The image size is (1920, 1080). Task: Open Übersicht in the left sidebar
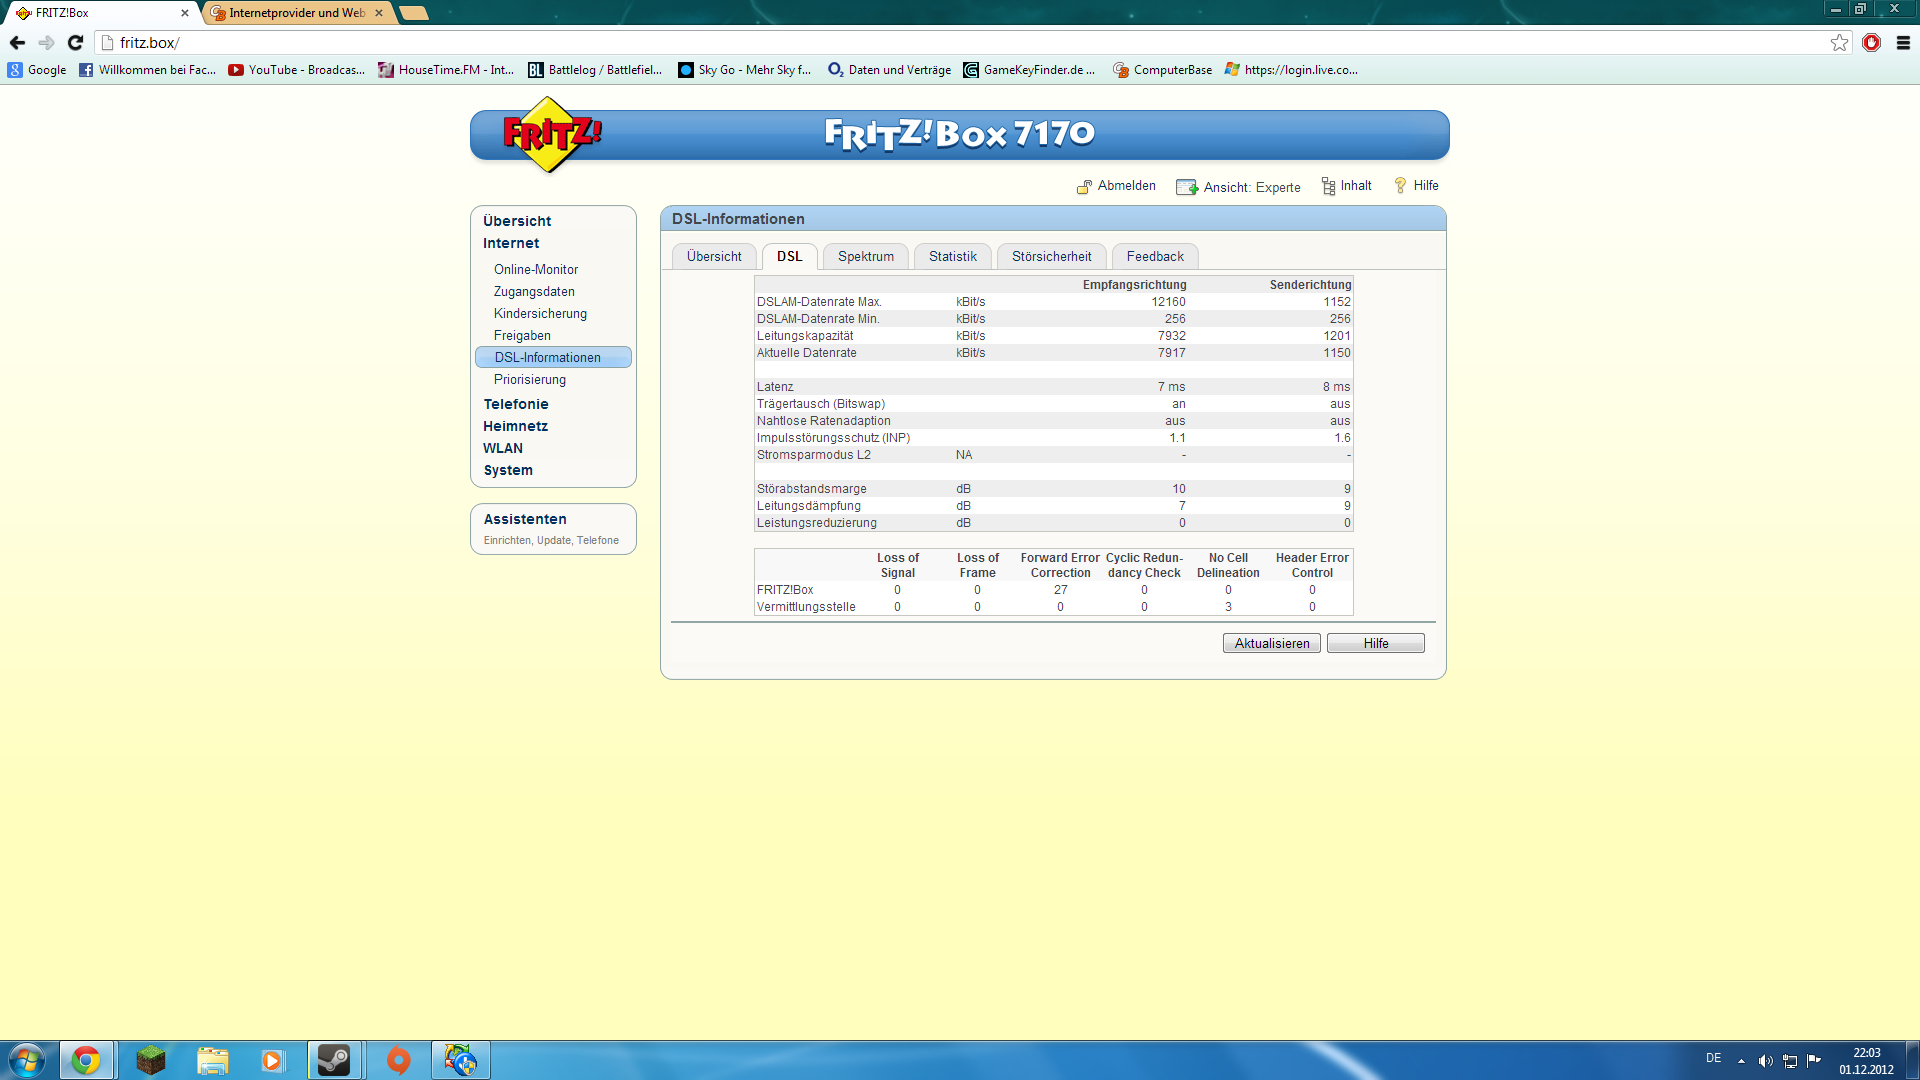click(x=517, y=221)
